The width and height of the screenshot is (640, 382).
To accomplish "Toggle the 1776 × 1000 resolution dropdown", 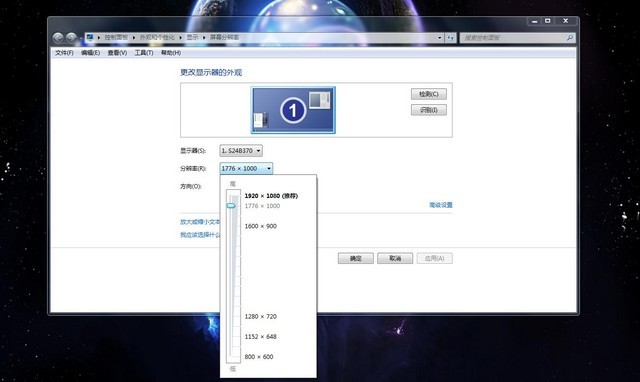I will pyautogui.click(x=246, y=168).
